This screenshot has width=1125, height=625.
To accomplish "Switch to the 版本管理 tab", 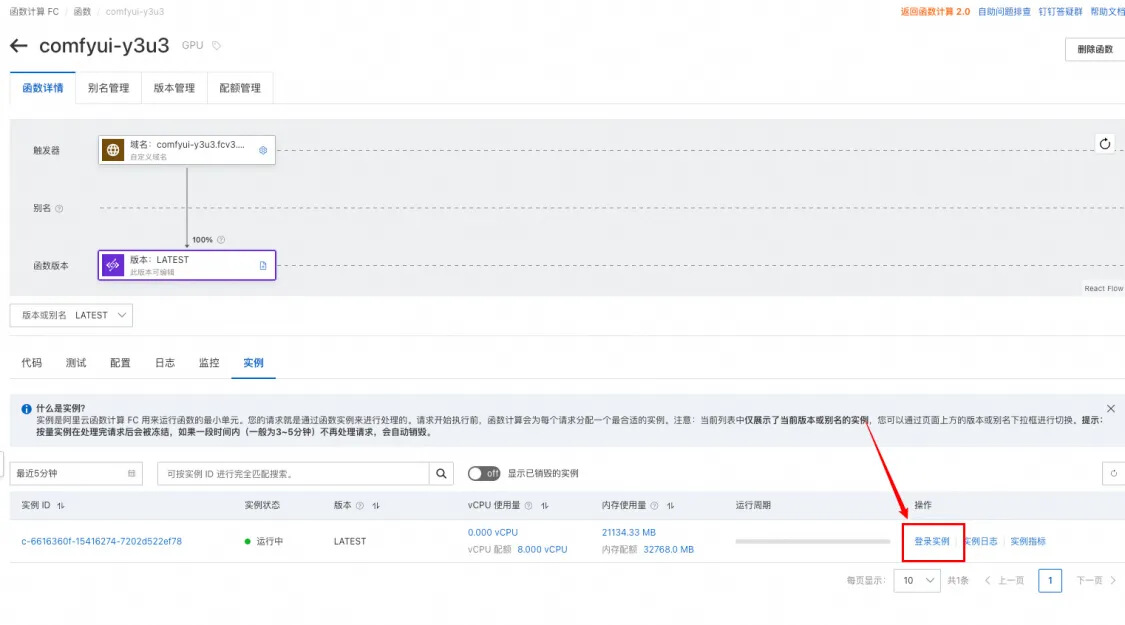I will click(x=174, y=88).
